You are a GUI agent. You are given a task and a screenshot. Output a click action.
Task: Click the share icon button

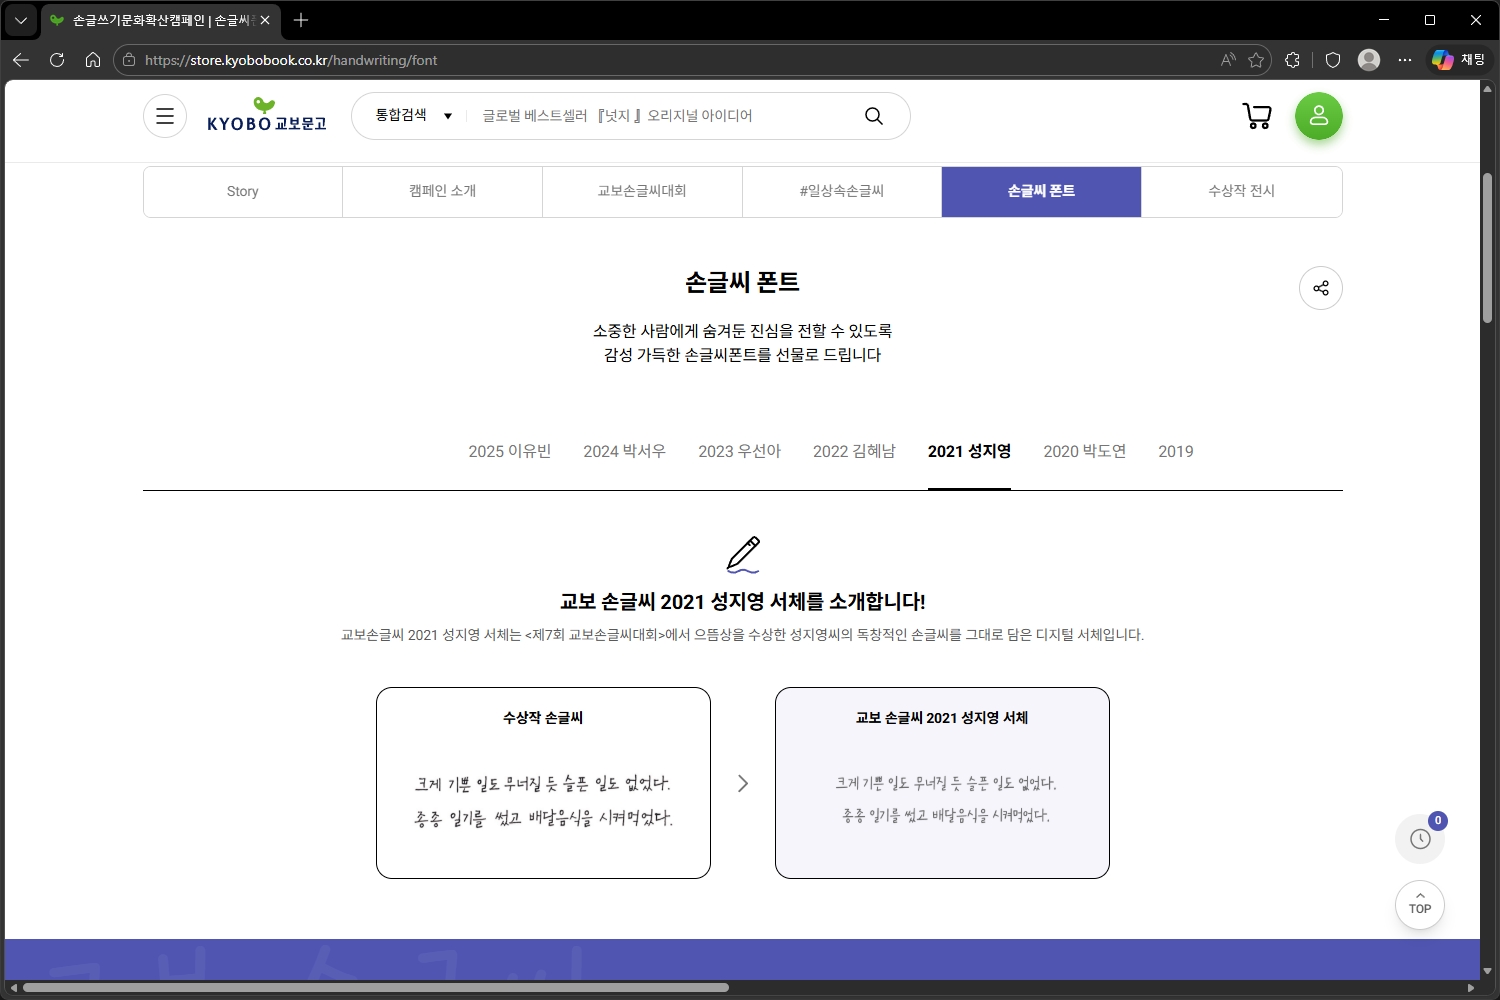coord(1321,288)
